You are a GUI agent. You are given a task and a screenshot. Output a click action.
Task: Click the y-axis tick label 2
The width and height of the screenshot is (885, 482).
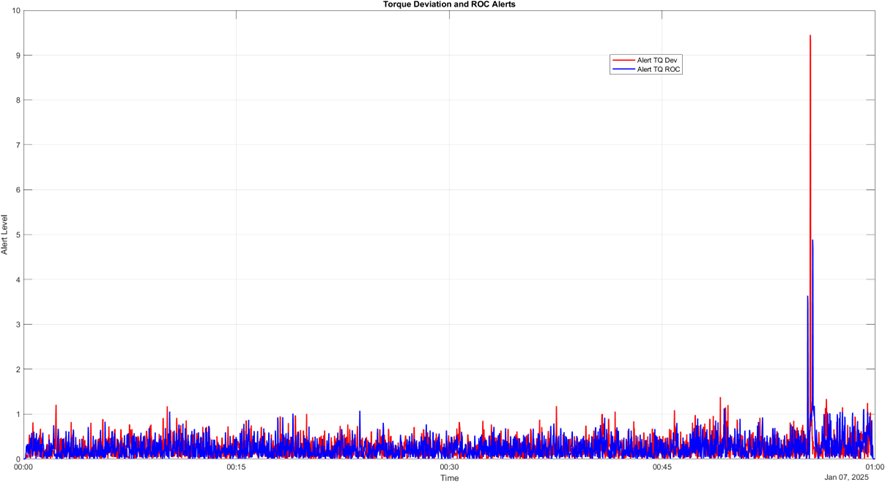(x=16, y=369)
